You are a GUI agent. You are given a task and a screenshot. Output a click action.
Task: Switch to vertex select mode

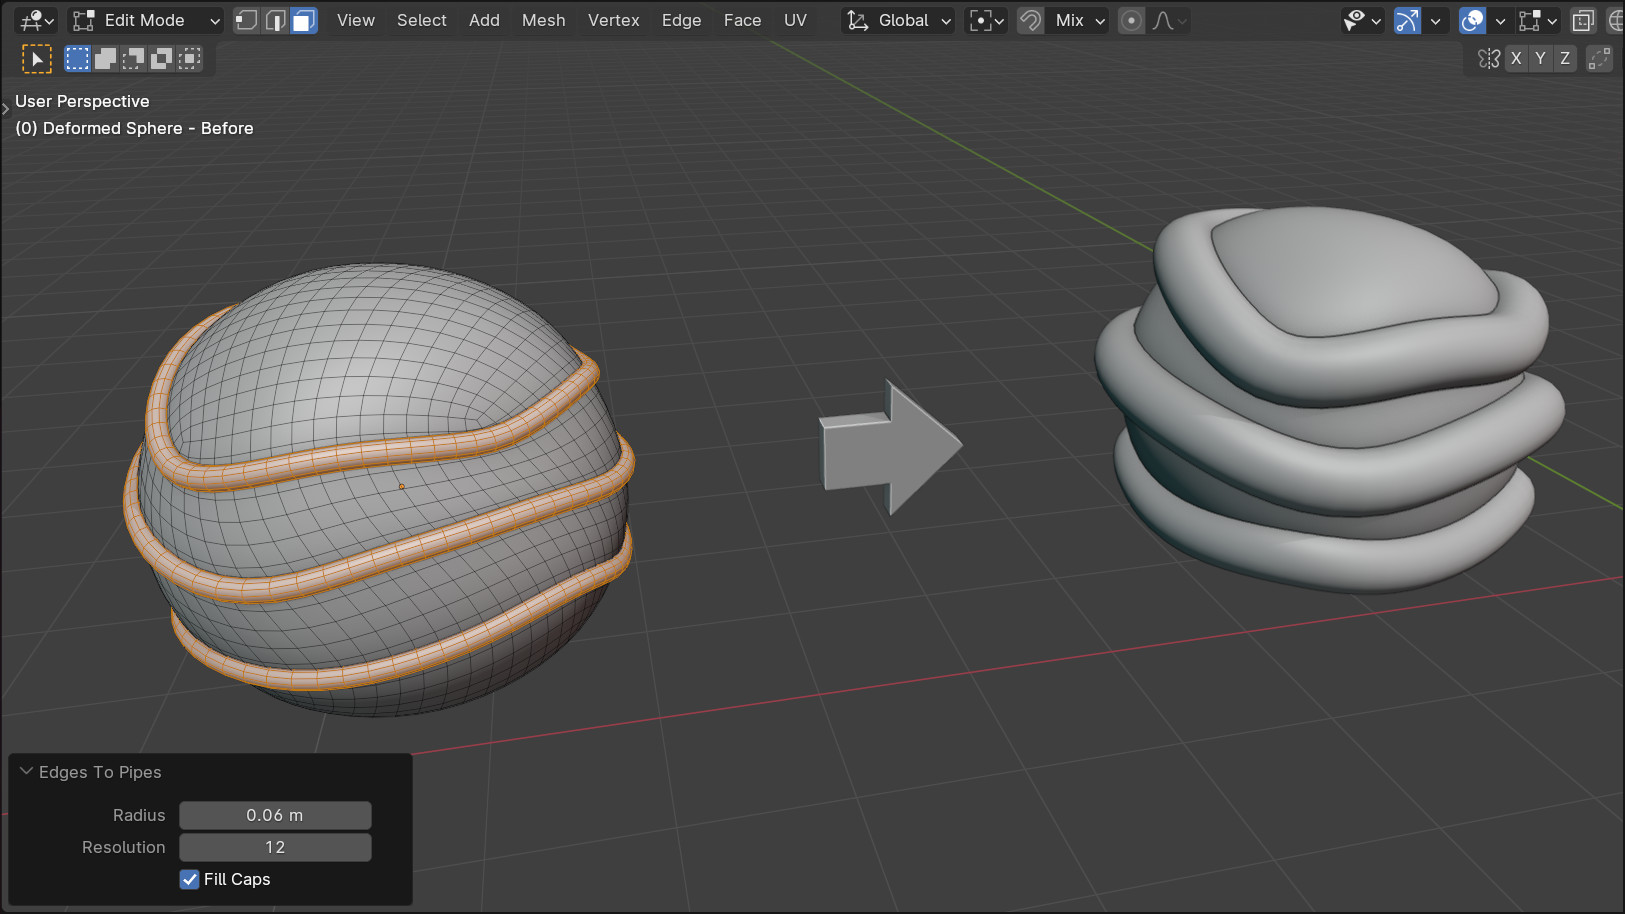246,20
